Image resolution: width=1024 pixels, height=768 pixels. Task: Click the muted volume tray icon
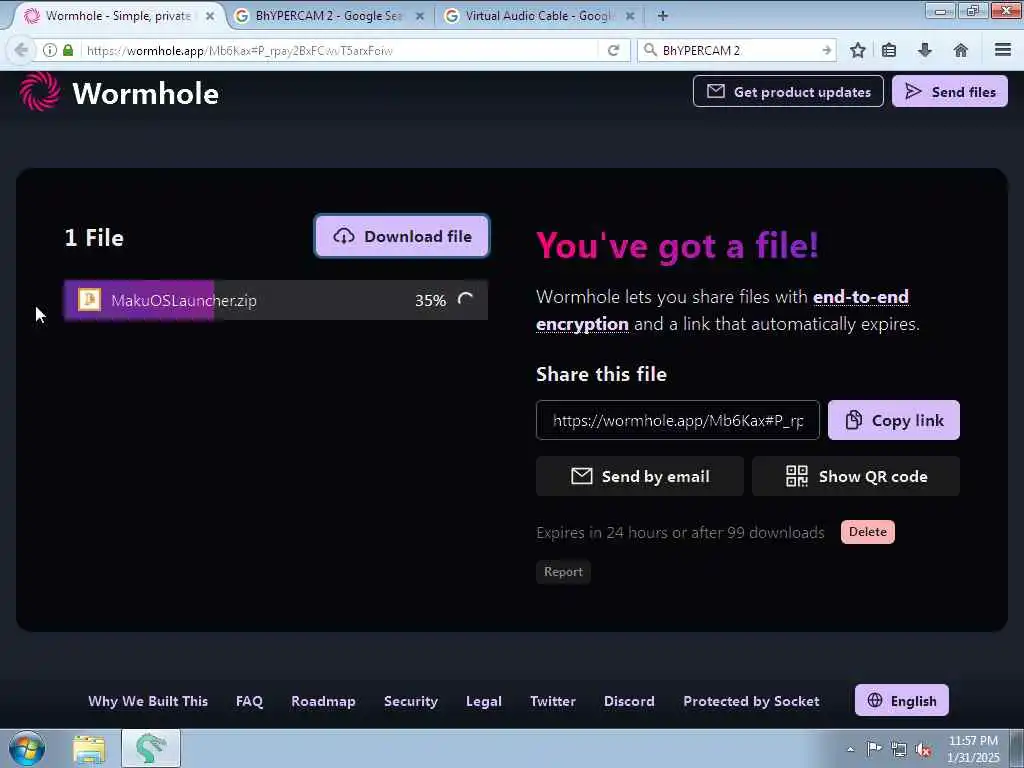(923, 750)
